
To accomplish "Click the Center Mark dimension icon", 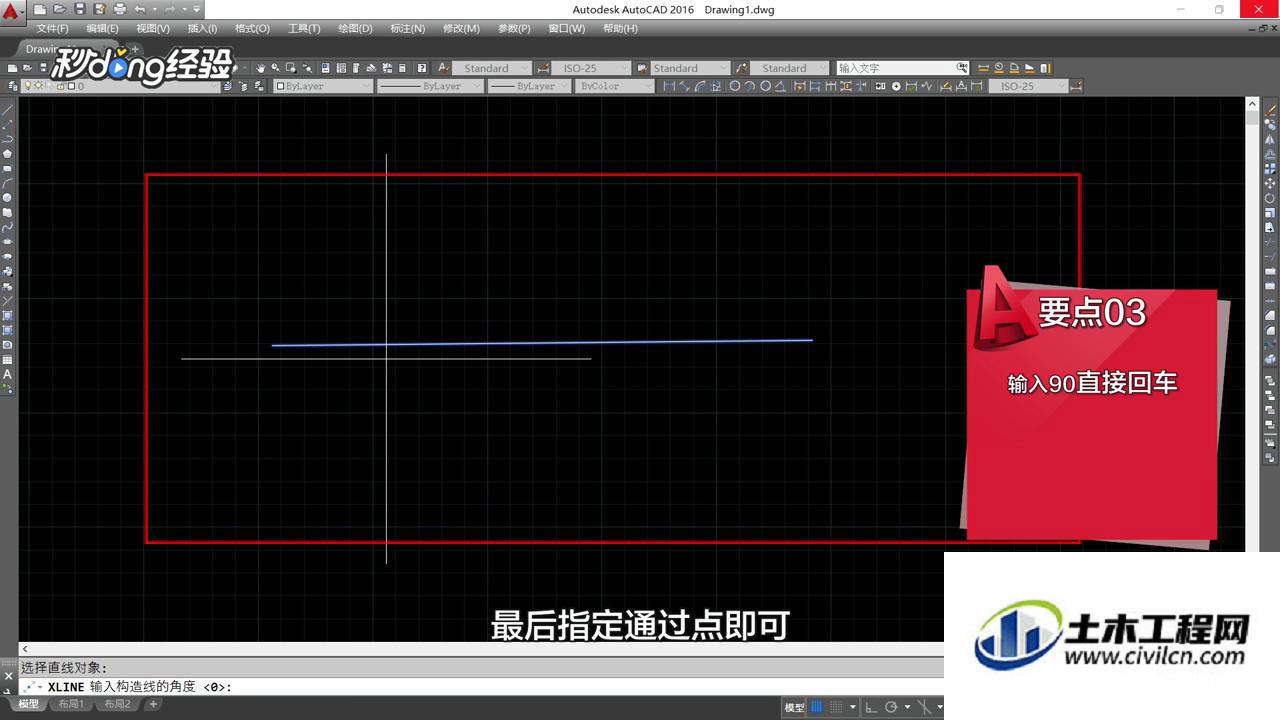I will (896, 86).
